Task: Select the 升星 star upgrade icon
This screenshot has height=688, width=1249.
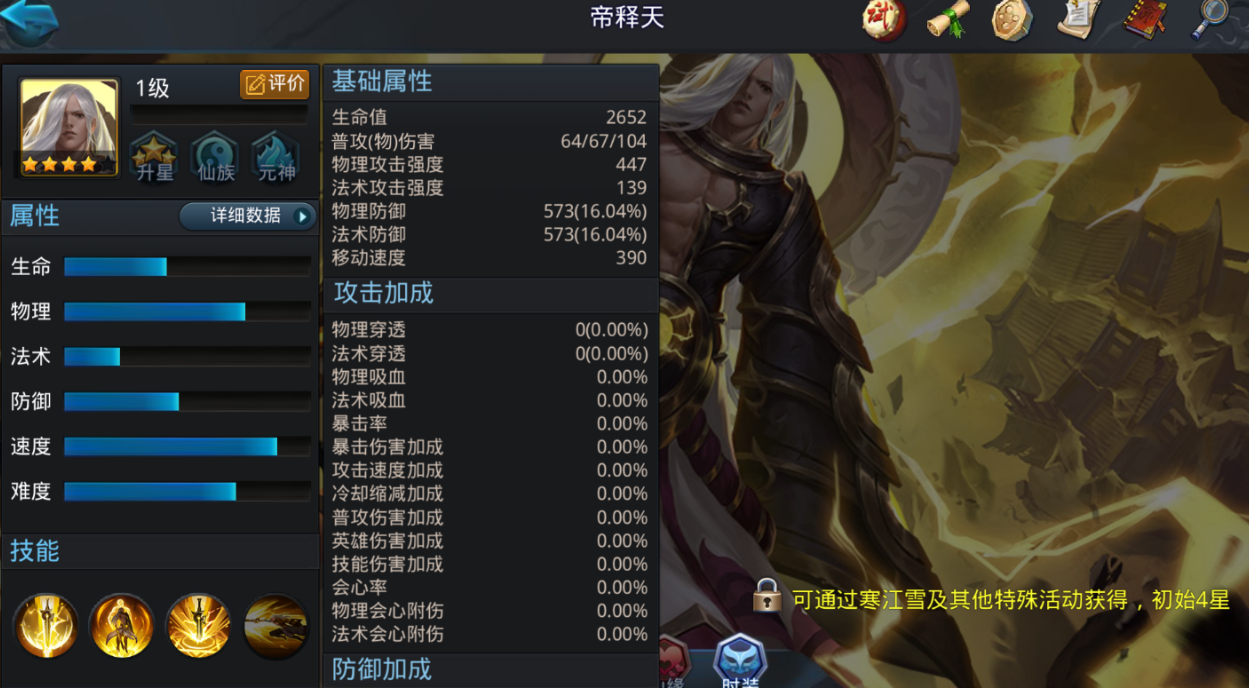Action: pos(154,157)
